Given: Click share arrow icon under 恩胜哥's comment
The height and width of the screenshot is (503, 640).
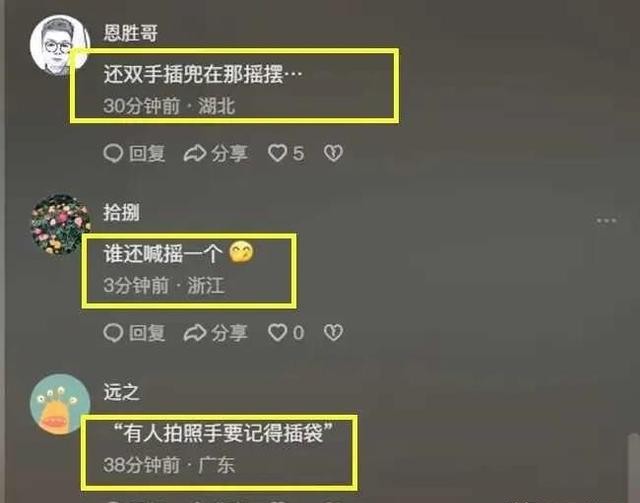Looking at the screenshot, I should [195, 154].
